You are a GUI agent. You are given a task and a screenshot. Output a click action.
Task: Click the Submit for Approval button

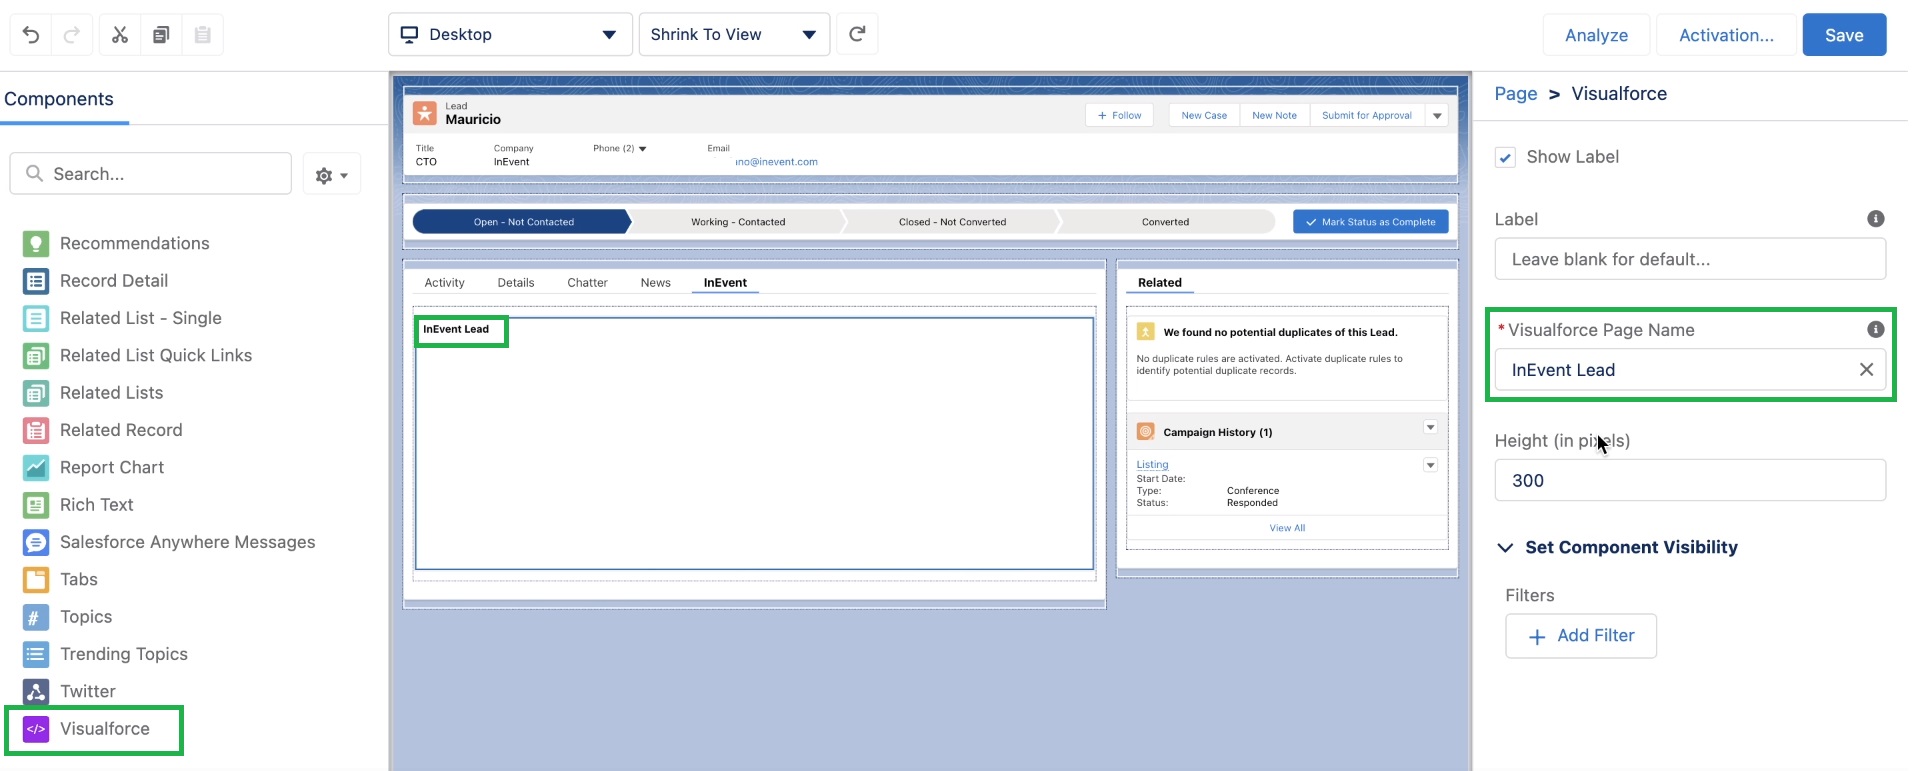1367,115
